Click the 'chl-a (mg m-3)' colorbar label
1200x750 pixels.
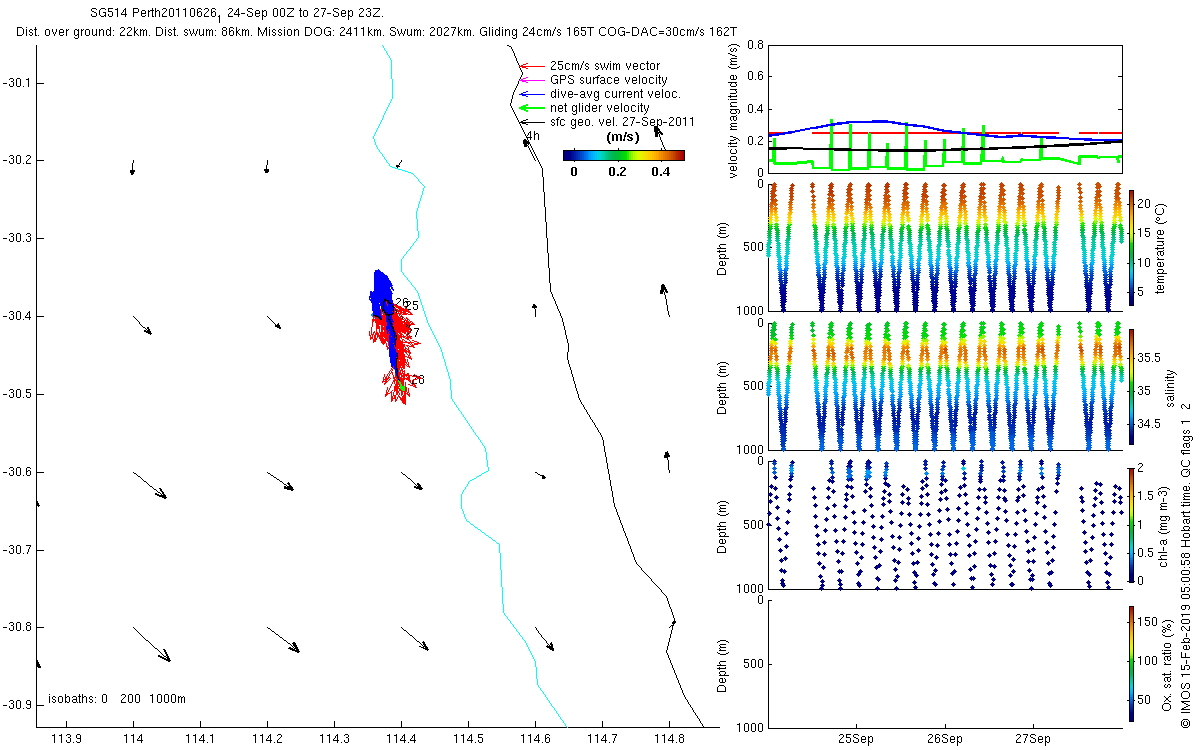pyautogui.click(x=1161, y=525)
